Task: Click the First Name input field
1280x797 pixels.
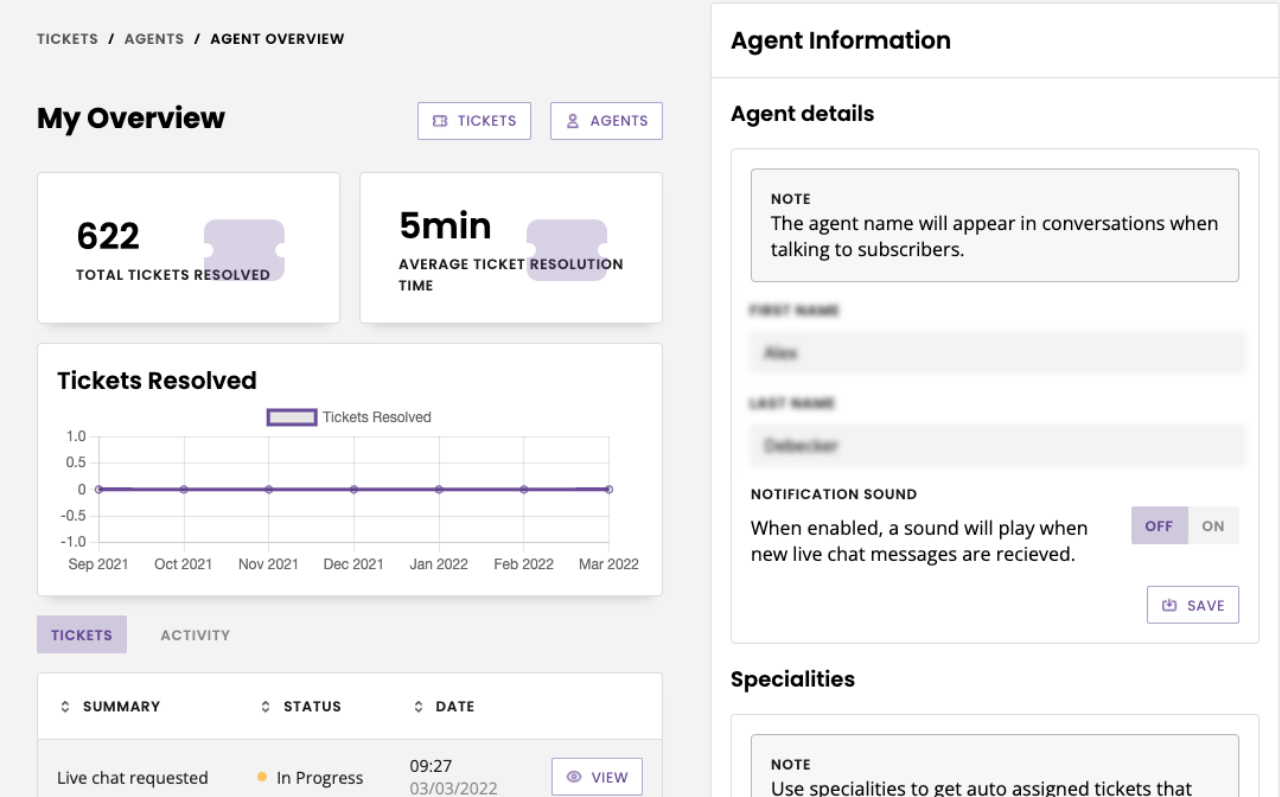Action: [995, 352]
